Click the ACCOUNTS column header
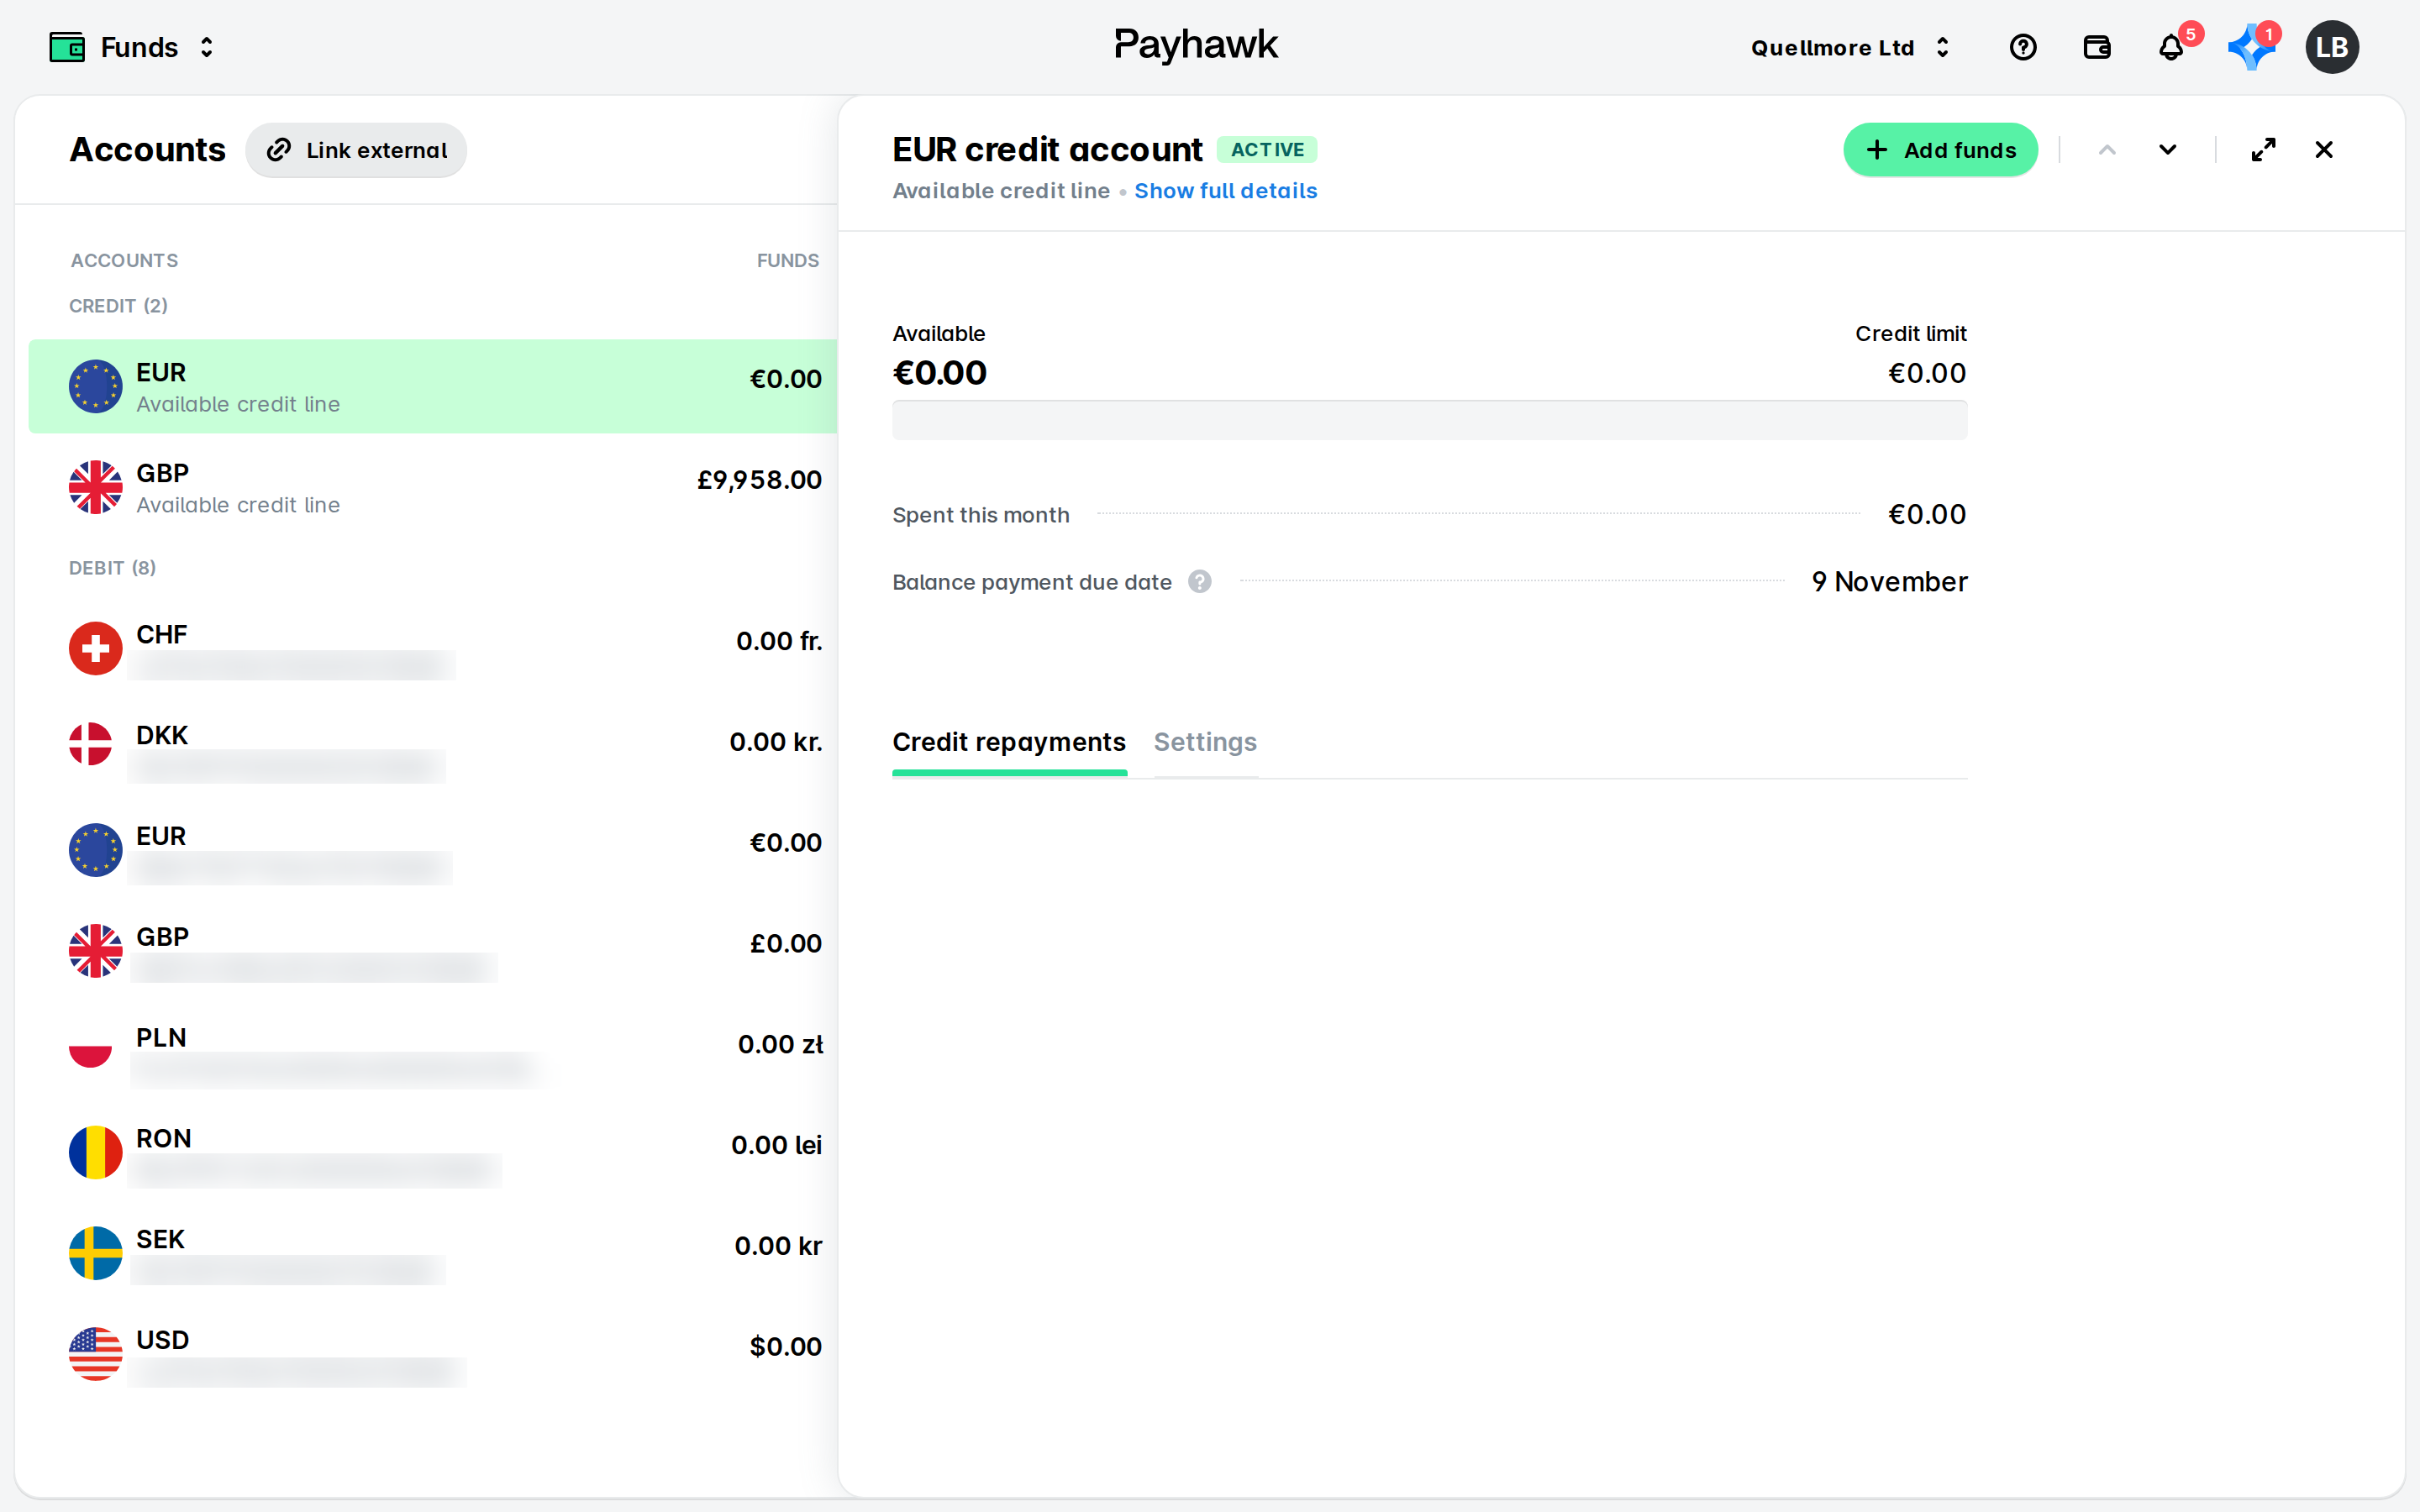Screen dimensions: 2420x1512 [124, 261]
